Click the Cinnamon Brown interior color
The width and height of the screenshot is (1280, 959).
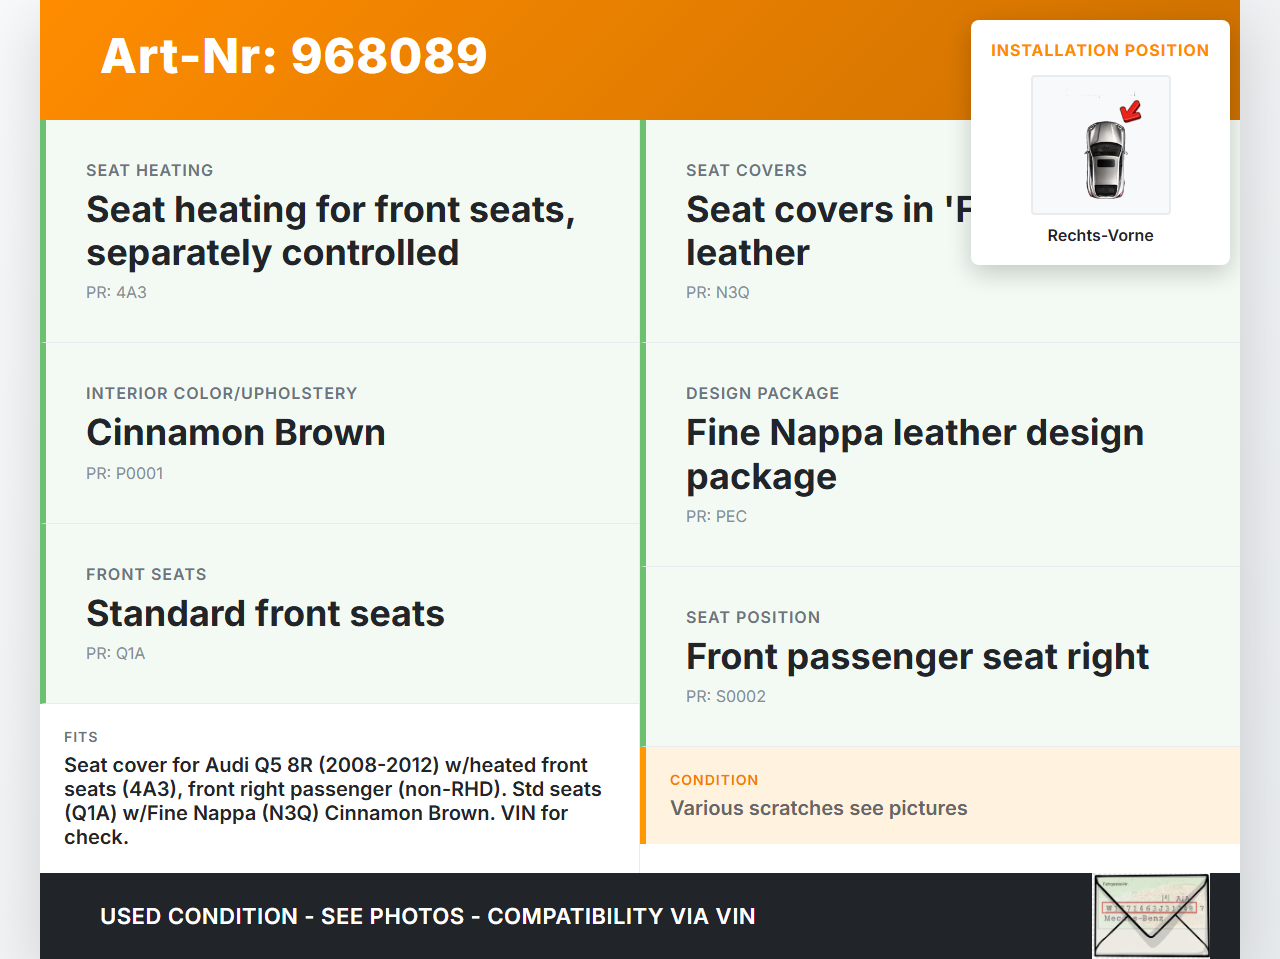tap(236, 433)
